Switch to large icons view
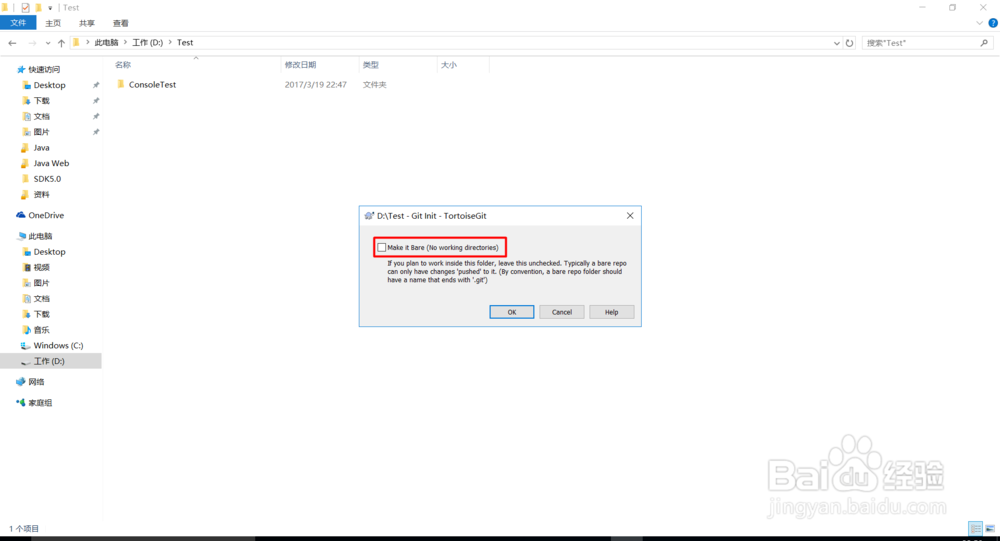Screen dimensions: 1000x541 pos(990,528)
